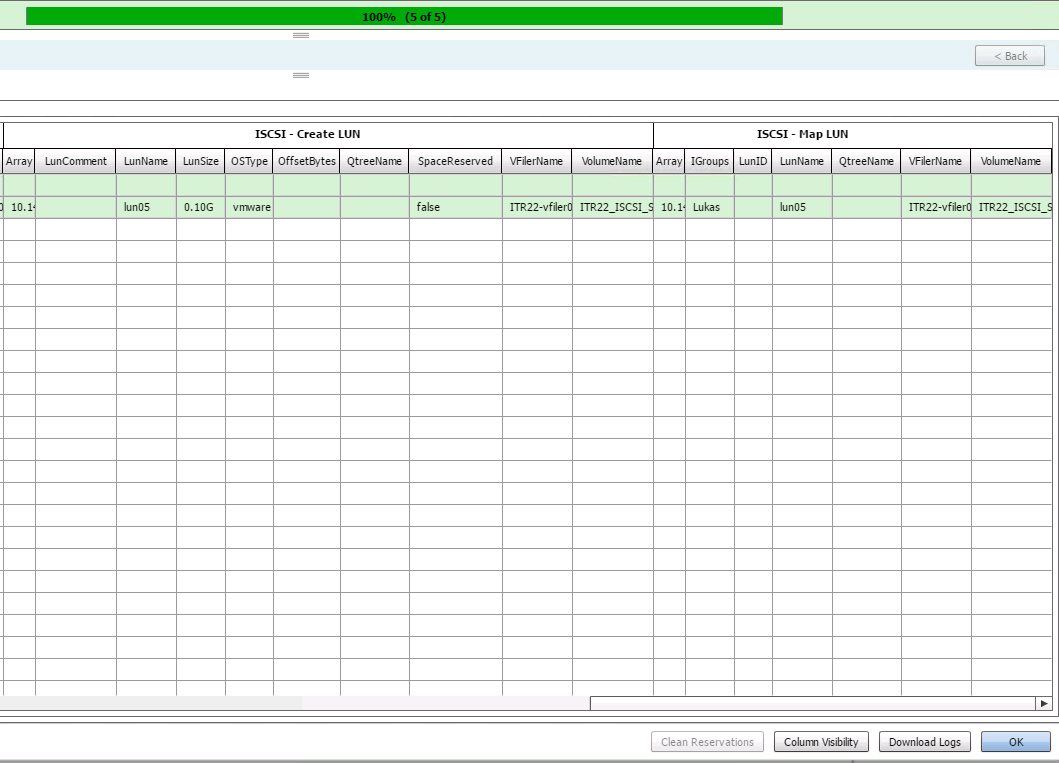1059x763 pixels.
Task: Click the Back button
Action: [x=1010, y=56]
